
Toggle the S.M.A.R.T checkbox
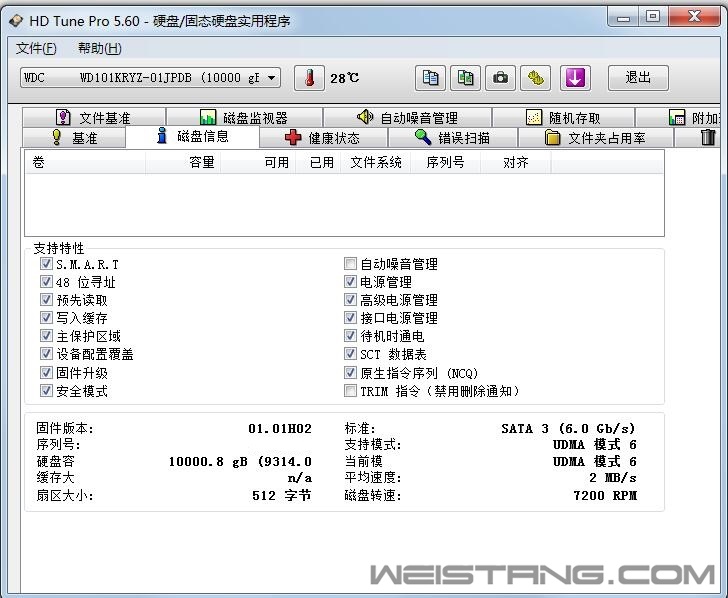[x=46, y=264]
